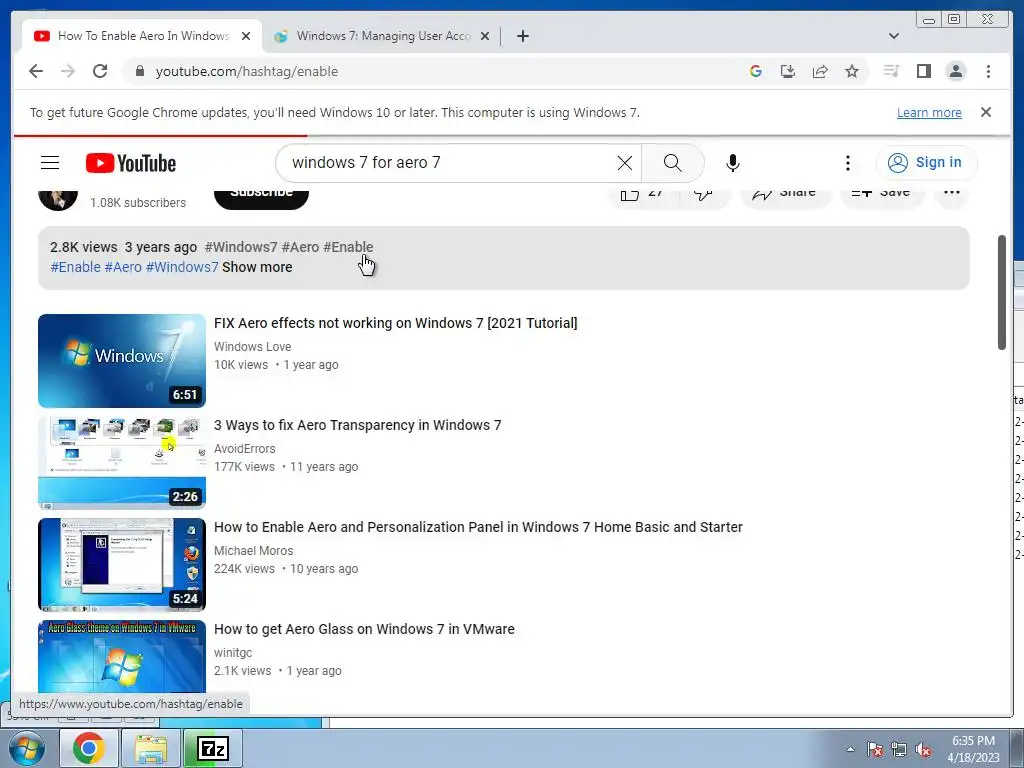This screenshot has width=1024, height=768.
Task: Subscribe to the channel
Action: (261, 196)
